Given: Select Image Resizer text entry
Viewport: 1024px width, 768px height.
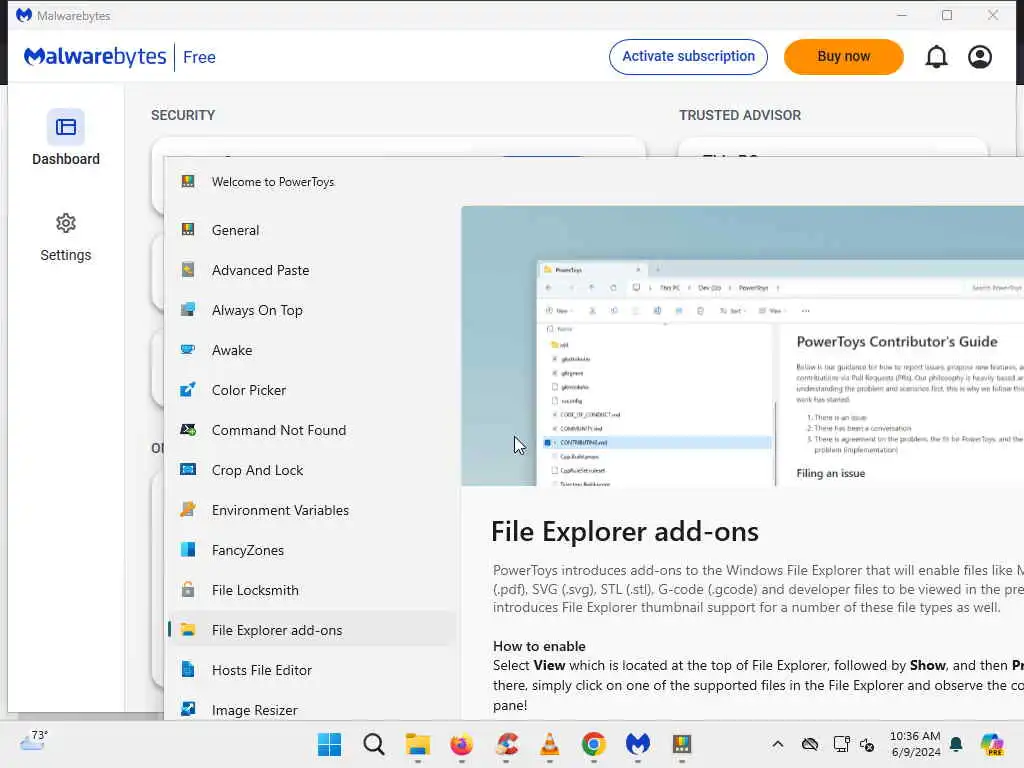Looking at the screenshot, I should (x=255, y=710).
